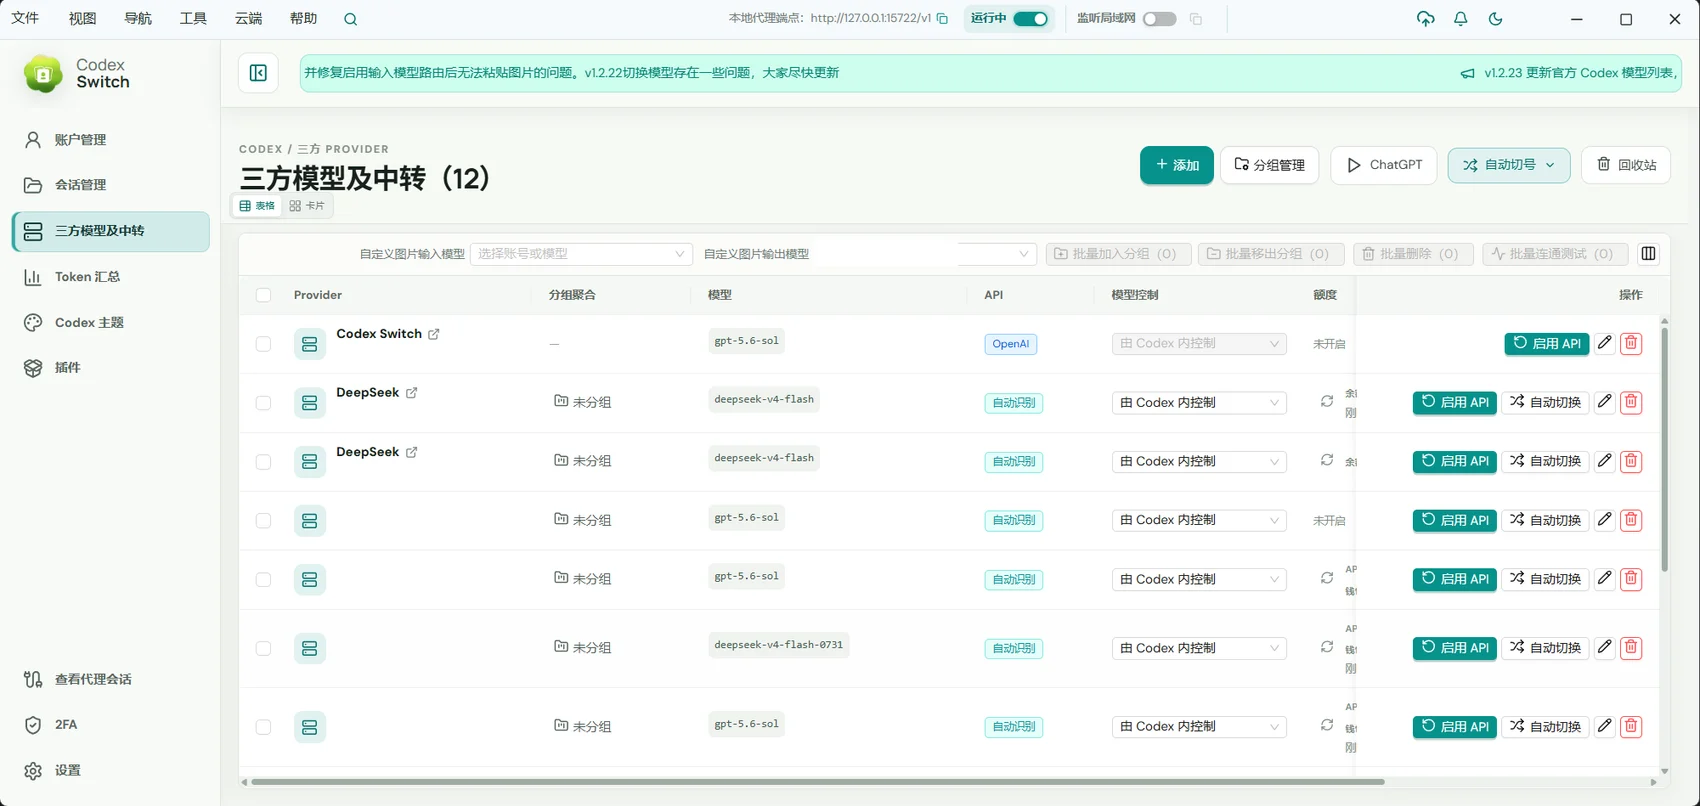Click the cloud upload icon in title bar

[1426, 19]
